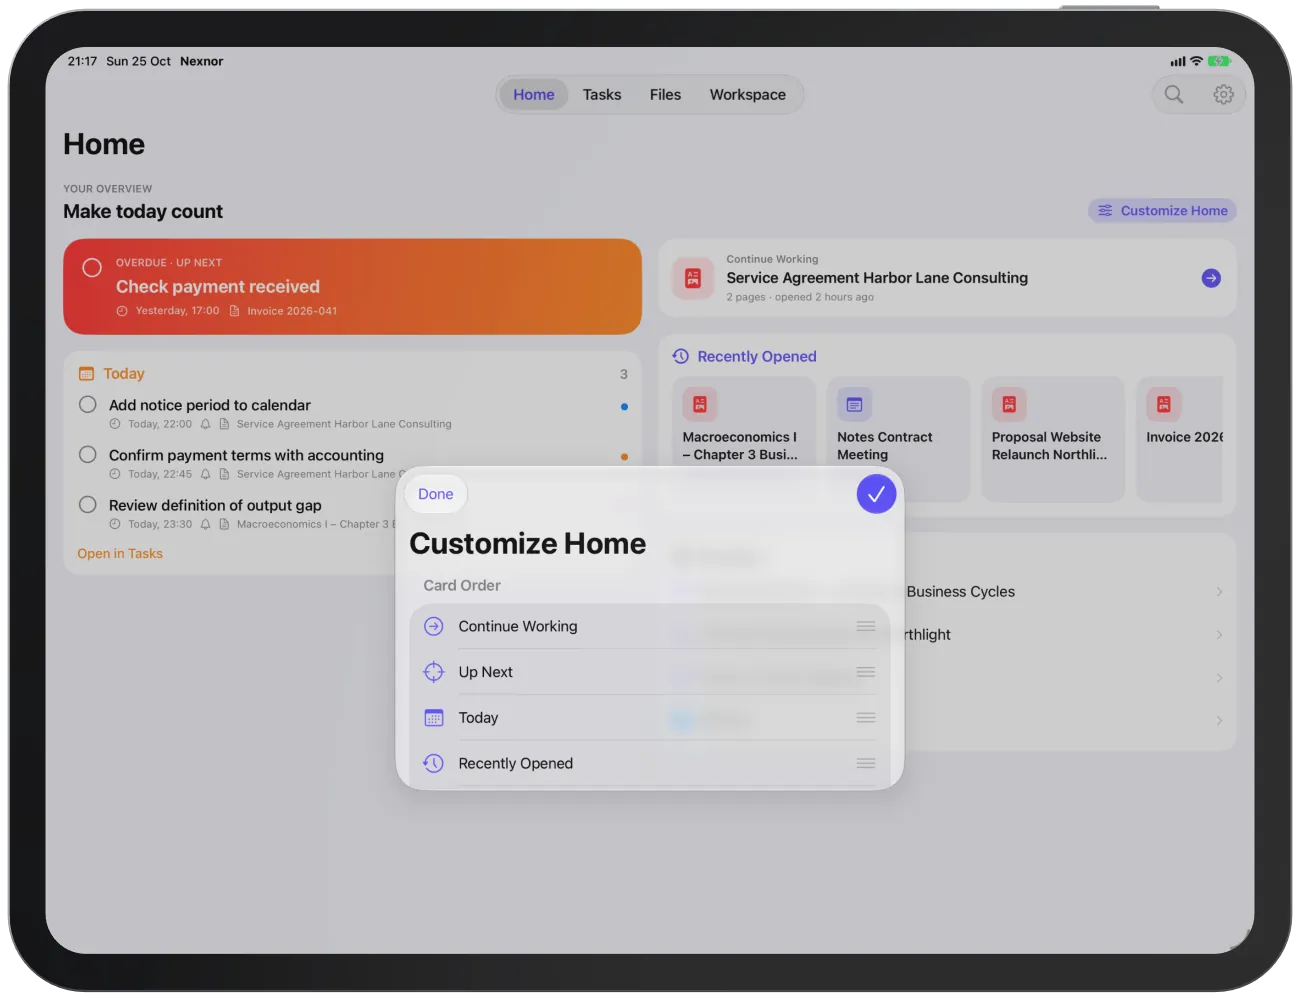1300x998 pixels.
Task: Click the Notes Contract Meeting note icon
Action: 854,404
